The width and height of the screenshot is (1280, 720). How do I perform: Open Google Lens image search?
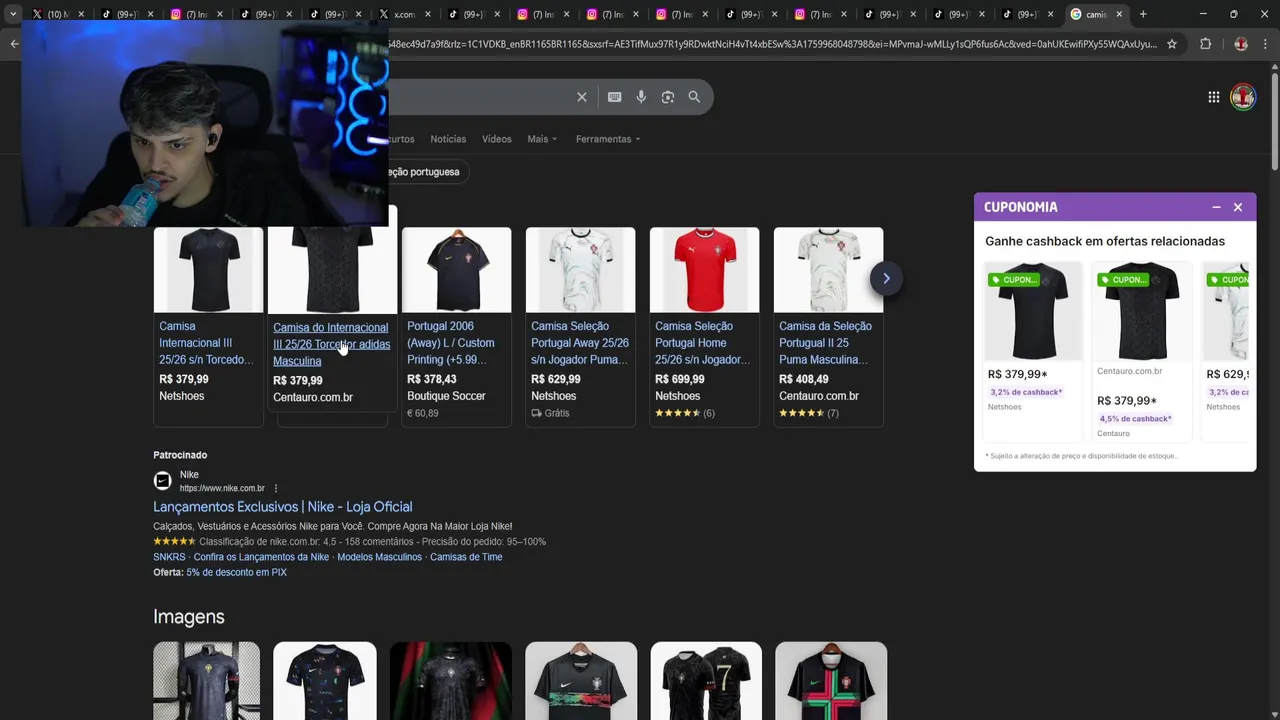pyautogui.click(x=668, y=97)
